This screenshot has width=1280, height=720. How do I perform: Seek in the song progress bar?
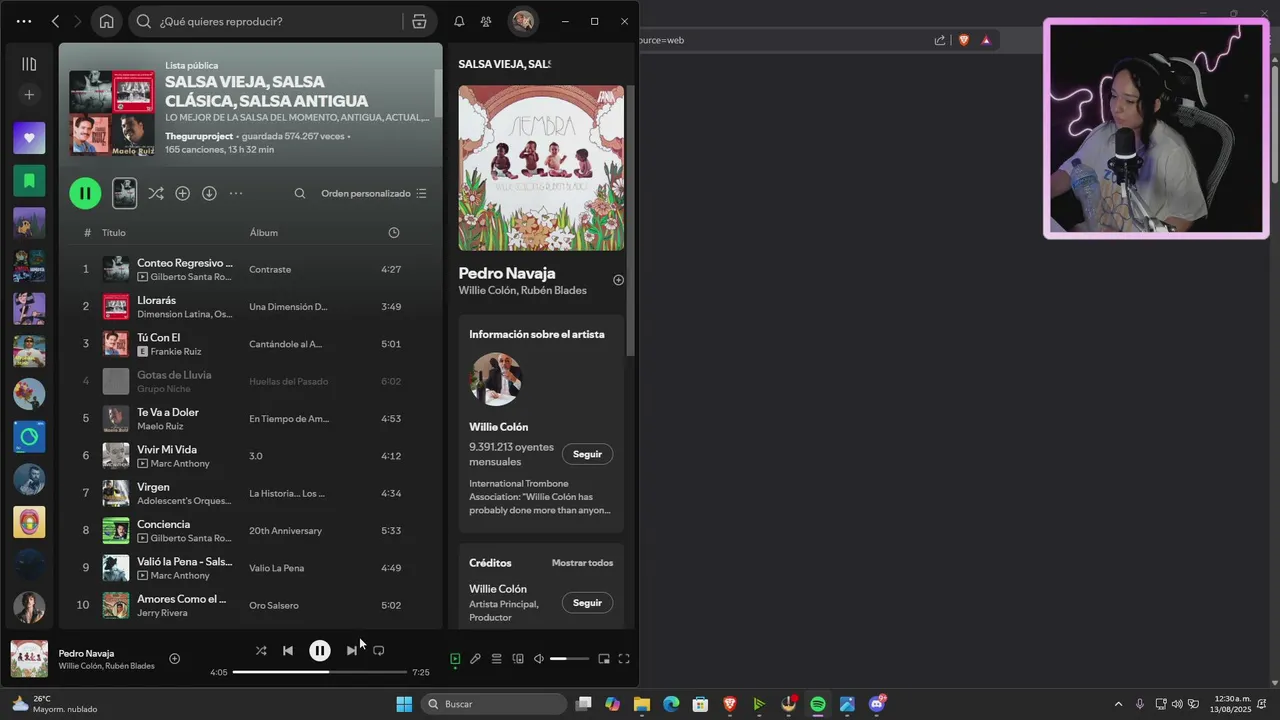[319, 672]
